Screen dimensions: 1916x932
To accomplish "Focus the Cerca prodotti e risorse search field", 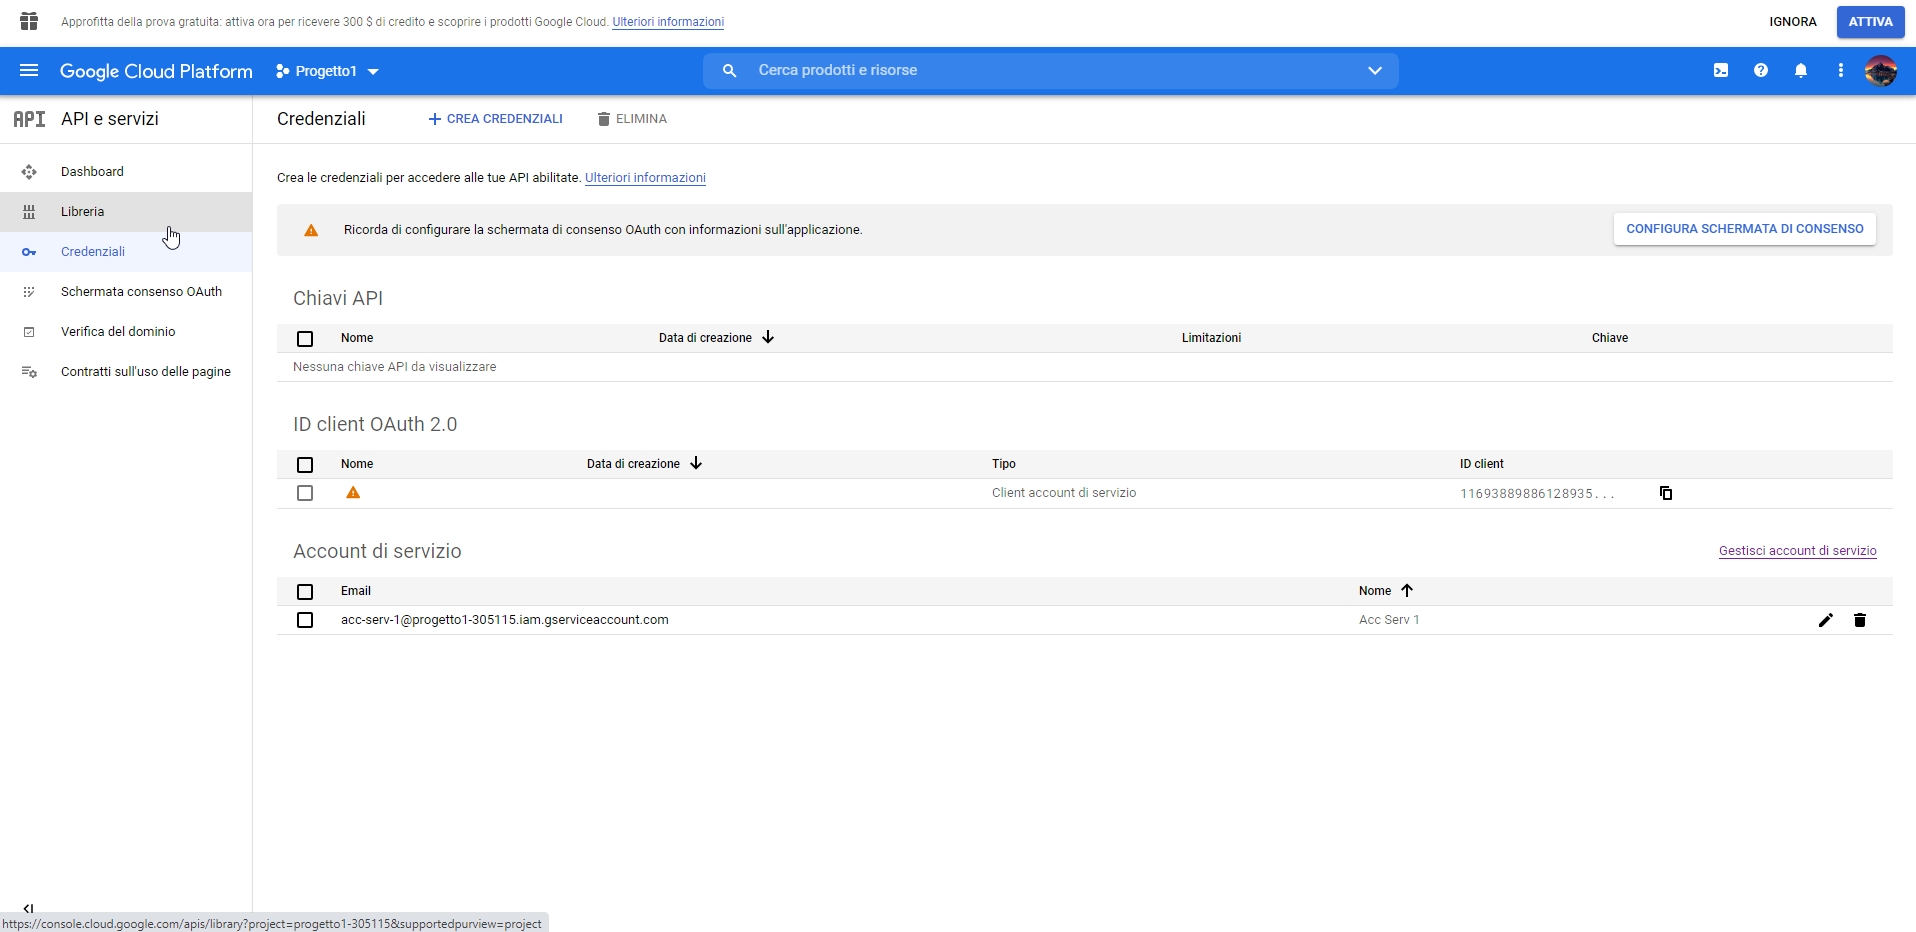I will 1050,71.
